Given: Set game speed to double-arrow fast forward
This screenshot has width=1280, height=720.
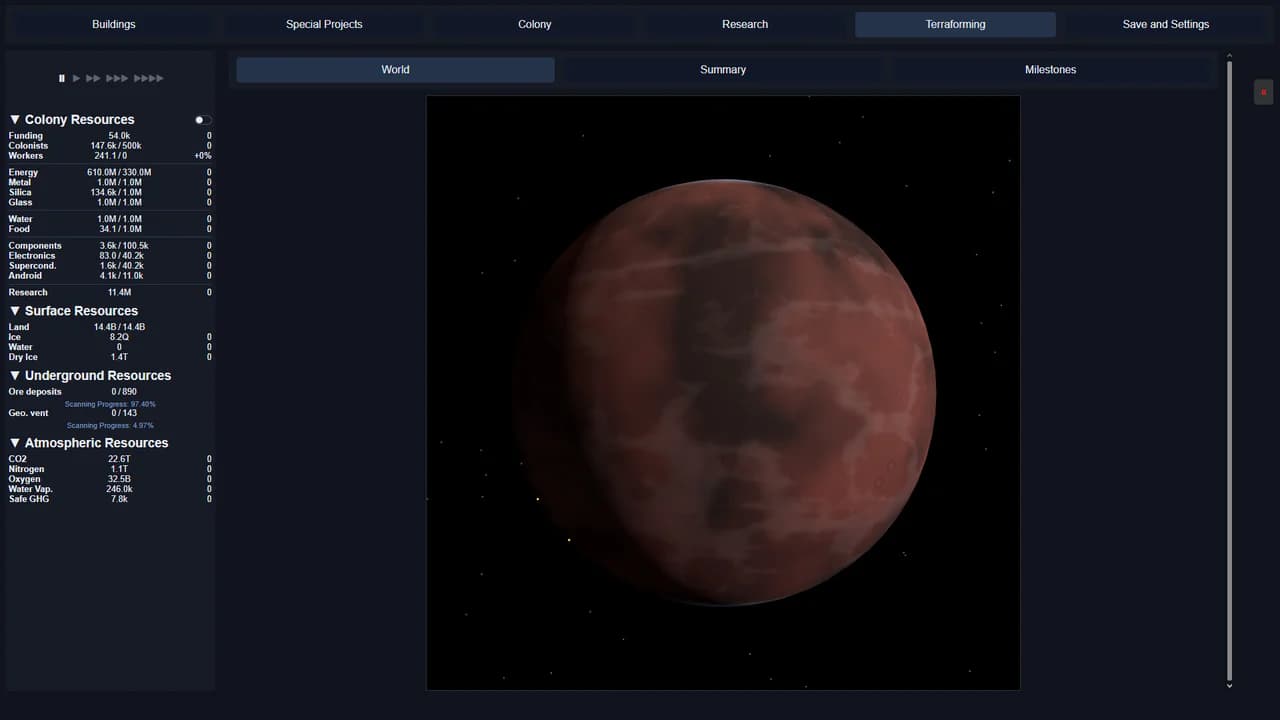Looking at the screenshot, I should (x=93, y=78).
